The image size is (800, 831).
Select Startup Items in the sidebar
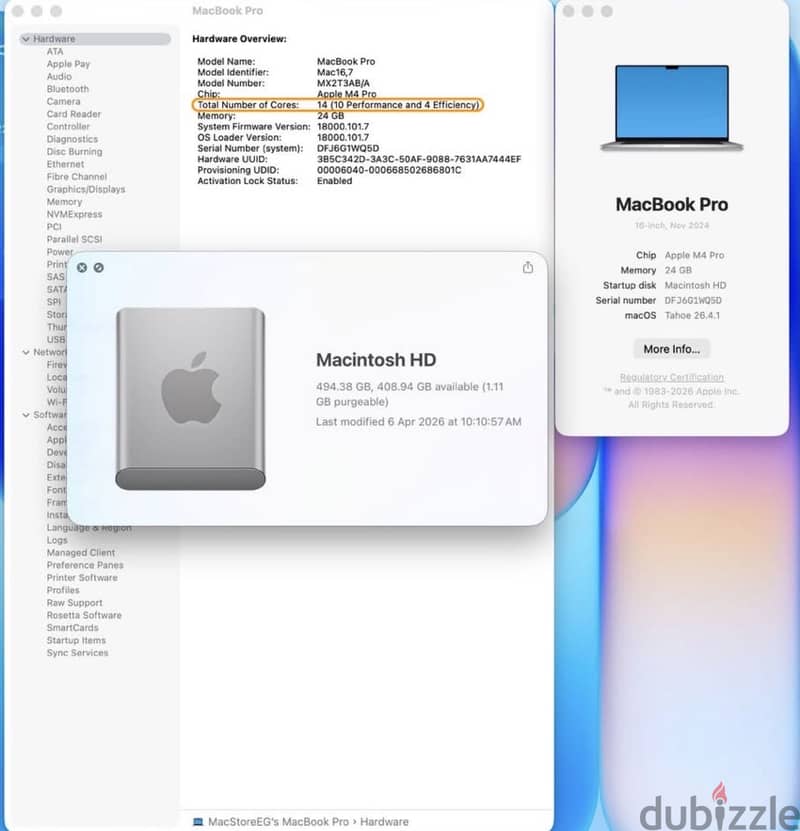[x=76, y=640]
